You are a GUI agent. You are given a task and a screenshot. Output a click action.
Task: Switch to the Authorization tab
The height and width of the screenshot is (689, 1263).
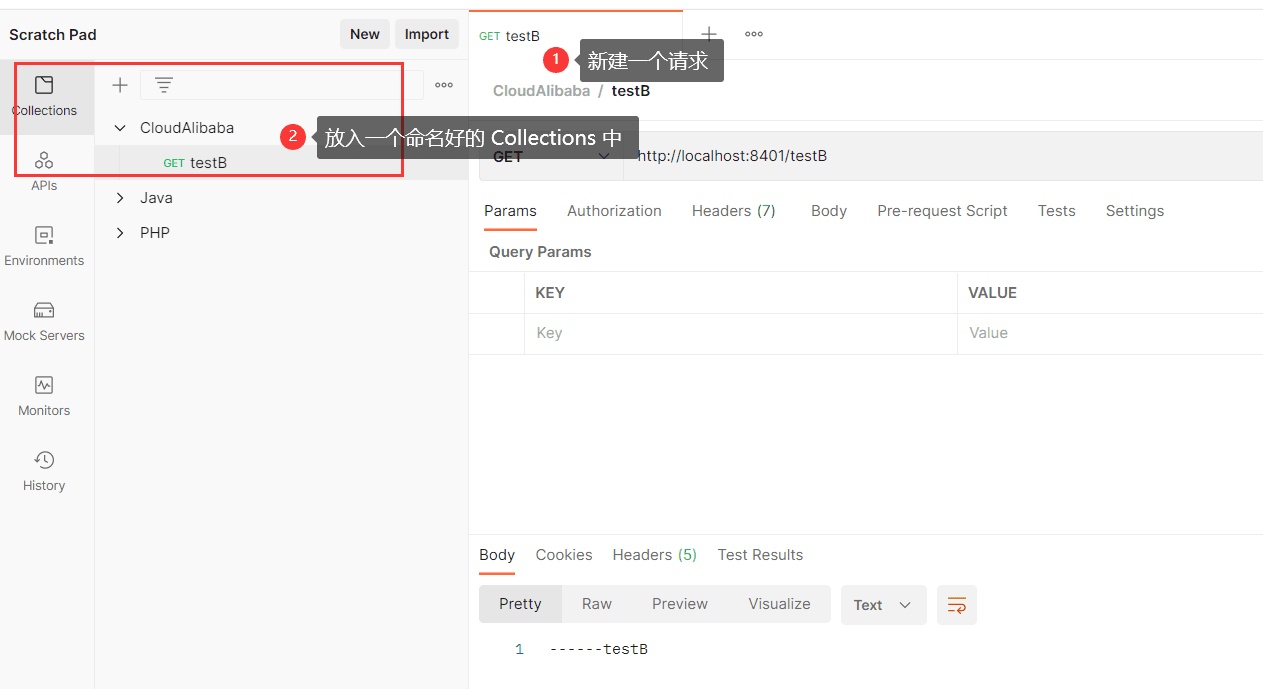tap(614, 211)
